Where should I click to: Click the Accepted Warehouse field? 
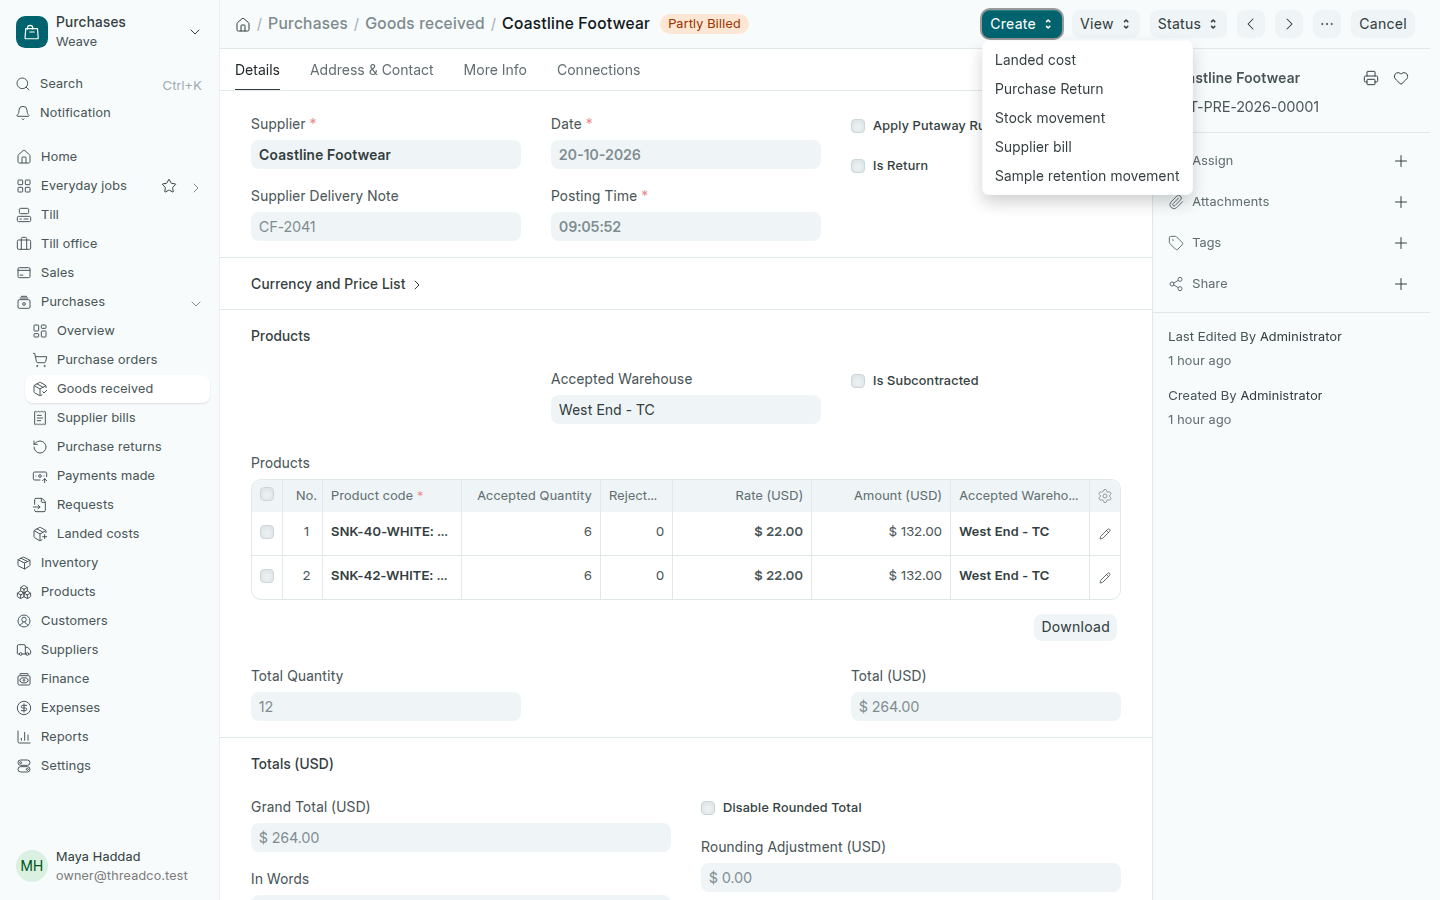coord(686,410)
